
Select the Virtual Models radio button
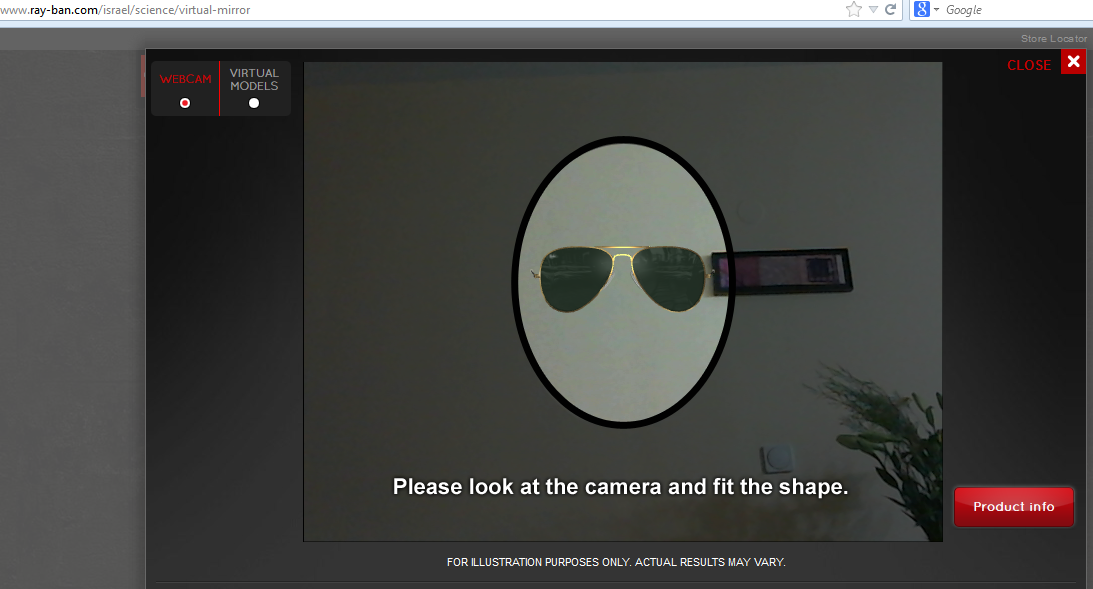tap(254, 103)
